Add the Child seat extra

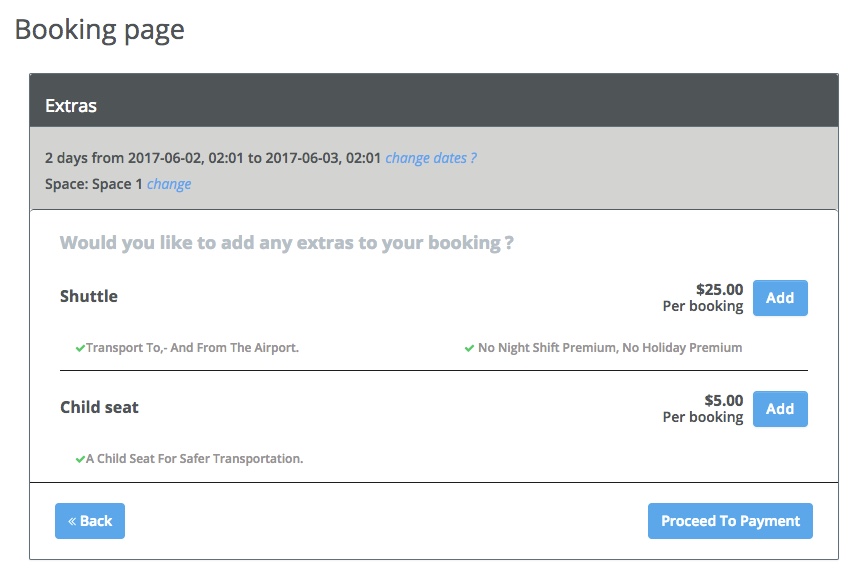click(779, 409)
